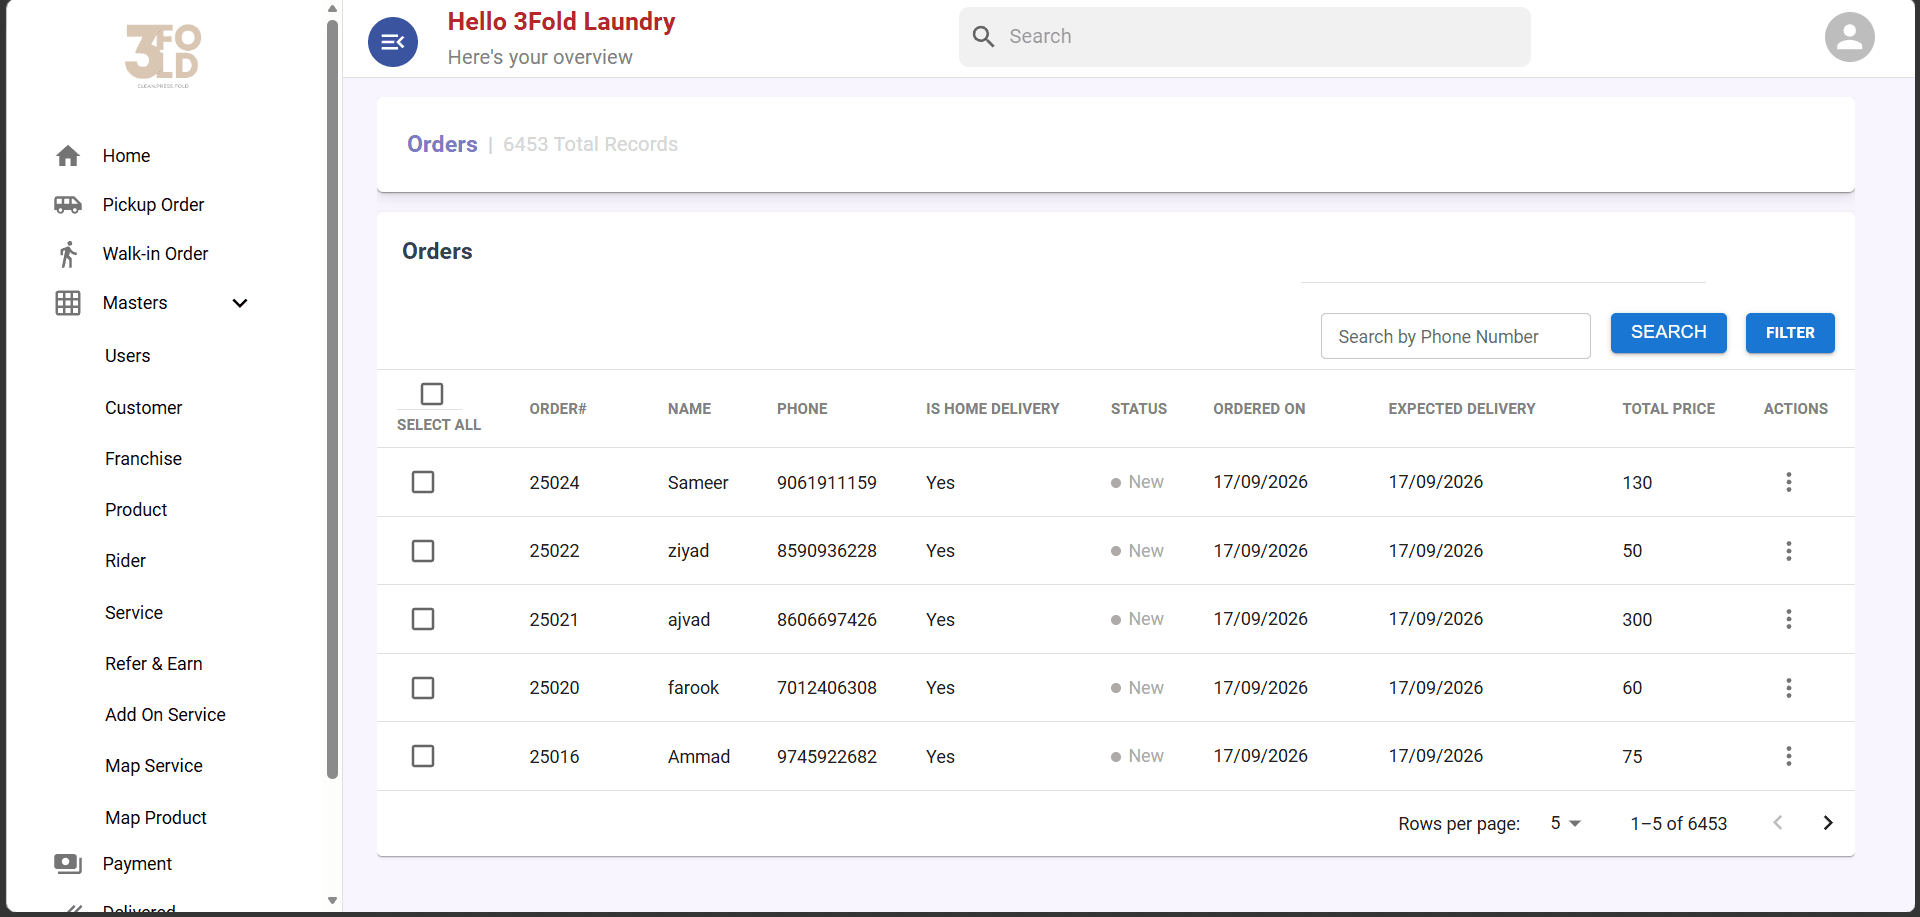Open Map Product under Masters
The image size is (1920, 917).
[156, 818]
